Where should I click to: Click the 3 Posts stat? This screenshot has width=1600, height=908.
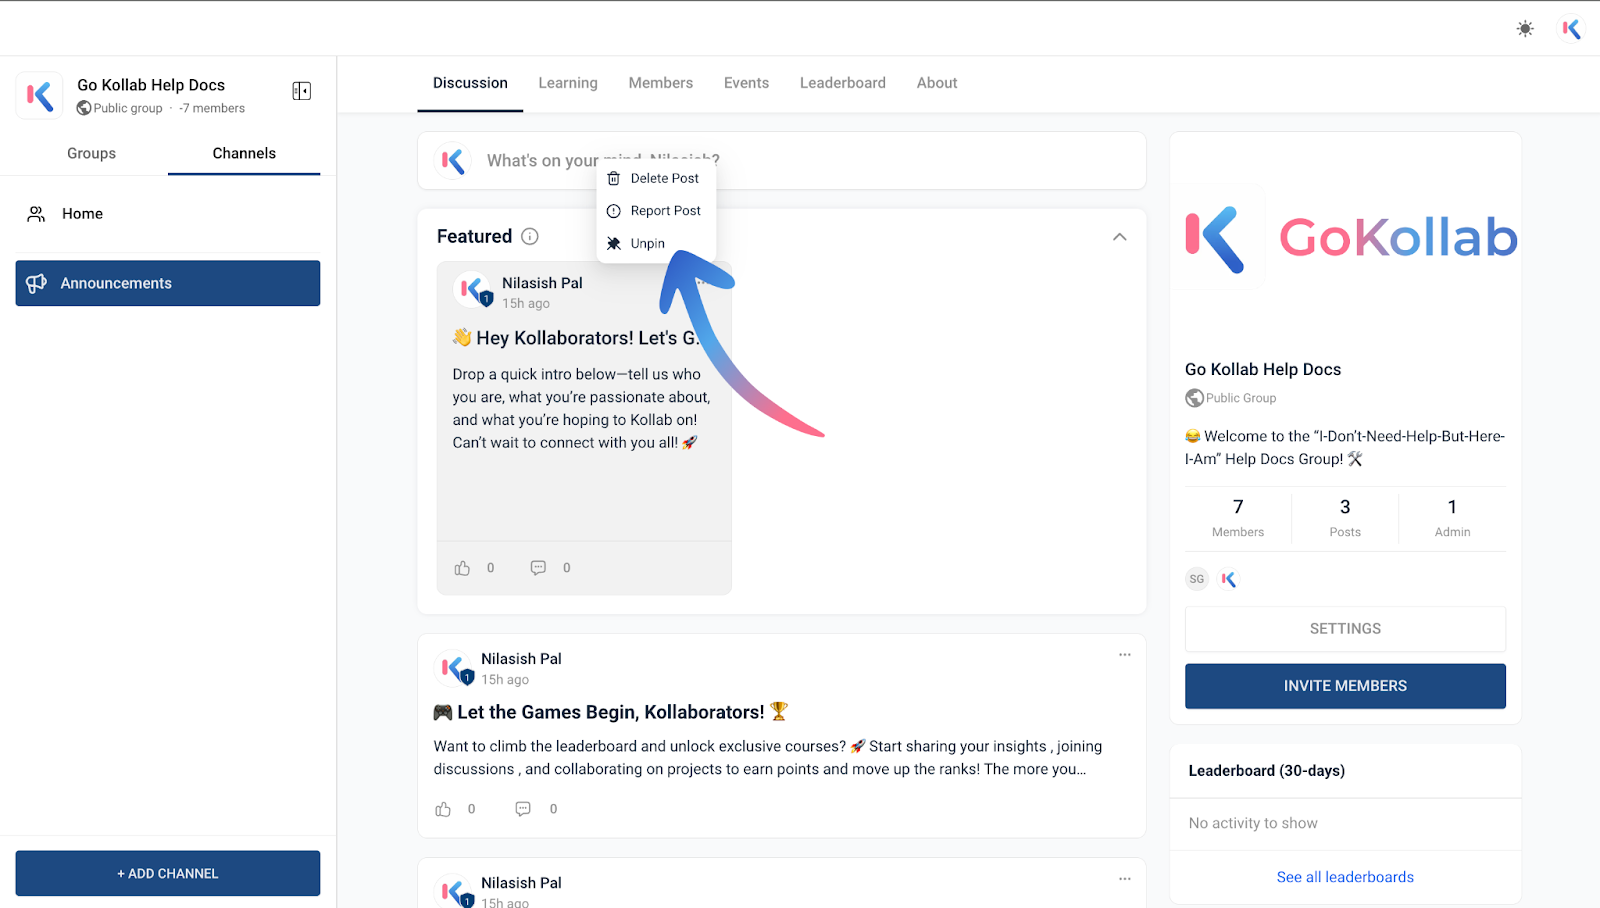(1345, 518)
